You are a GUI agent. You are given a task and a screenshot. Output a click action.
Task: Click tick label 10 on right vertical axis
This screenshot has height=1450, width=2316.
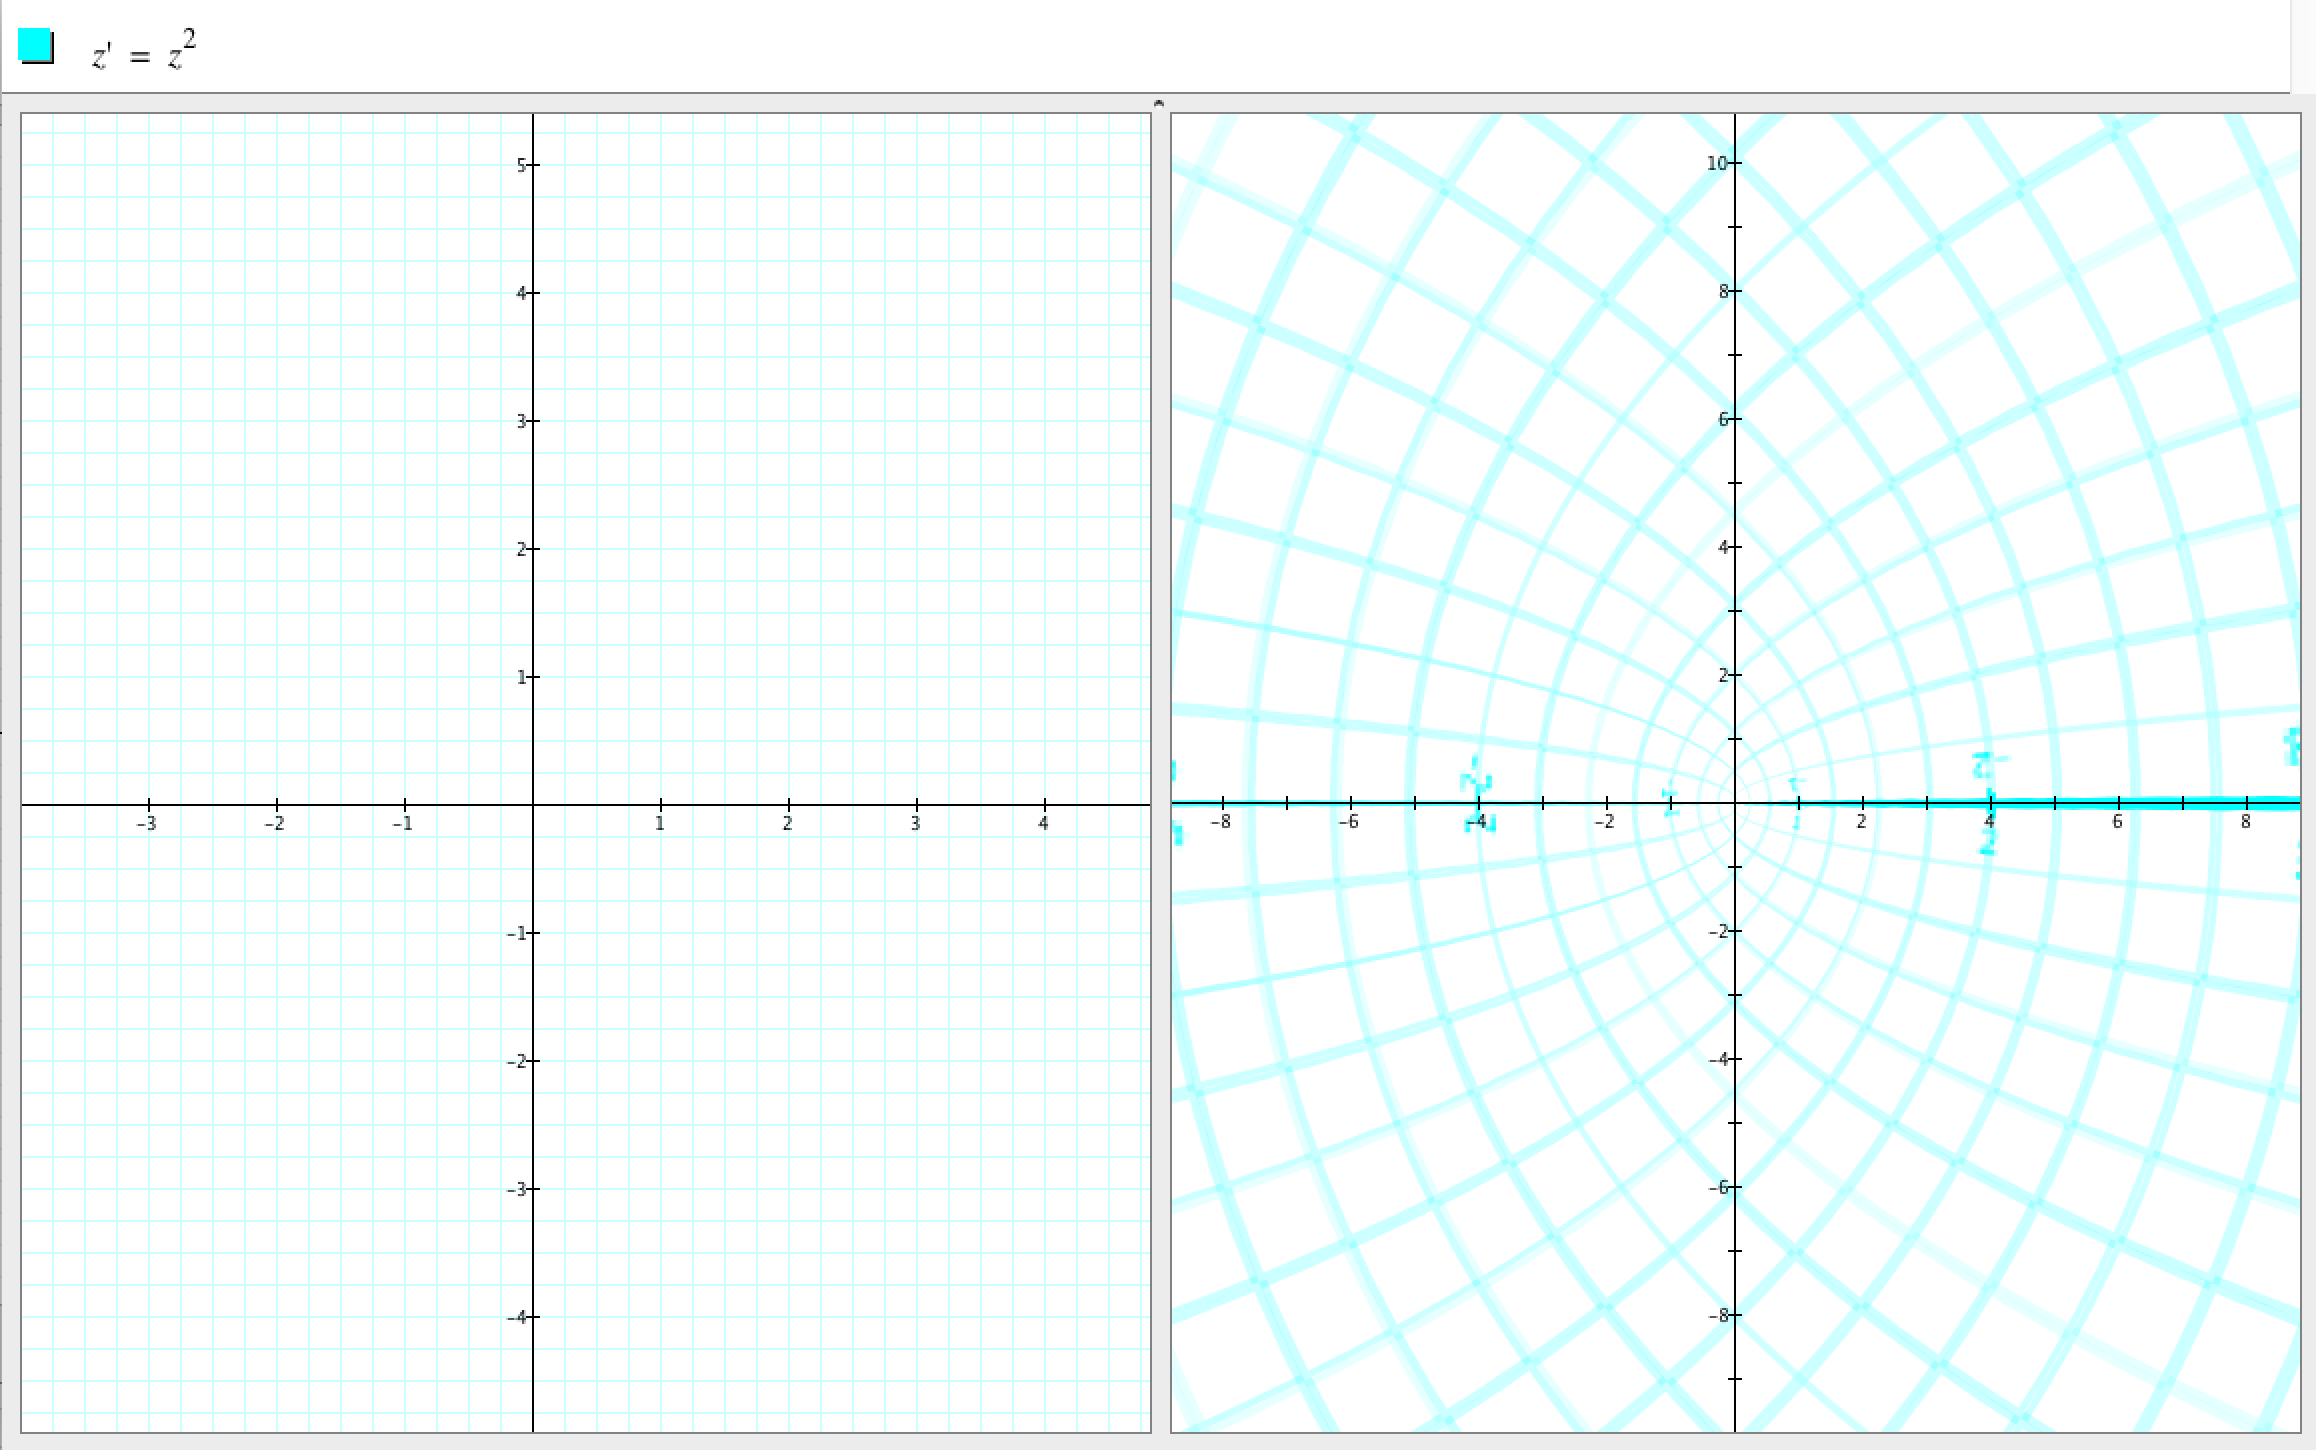tap(1716, 163)
